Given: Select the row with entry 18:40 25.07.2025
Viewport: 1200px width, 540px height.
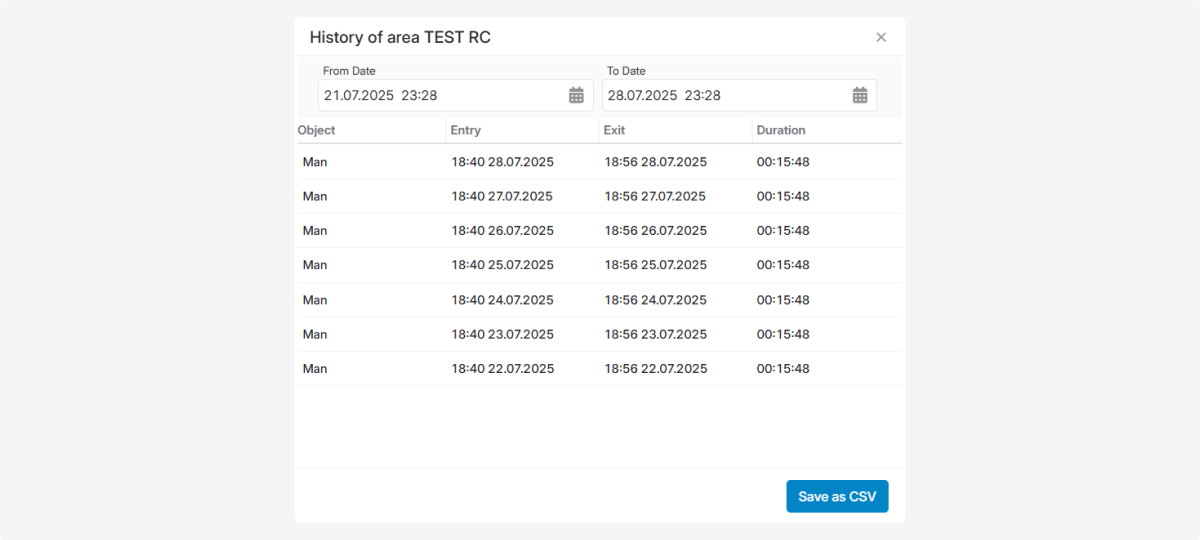Looking at the screenshot, I should point(502,265).
